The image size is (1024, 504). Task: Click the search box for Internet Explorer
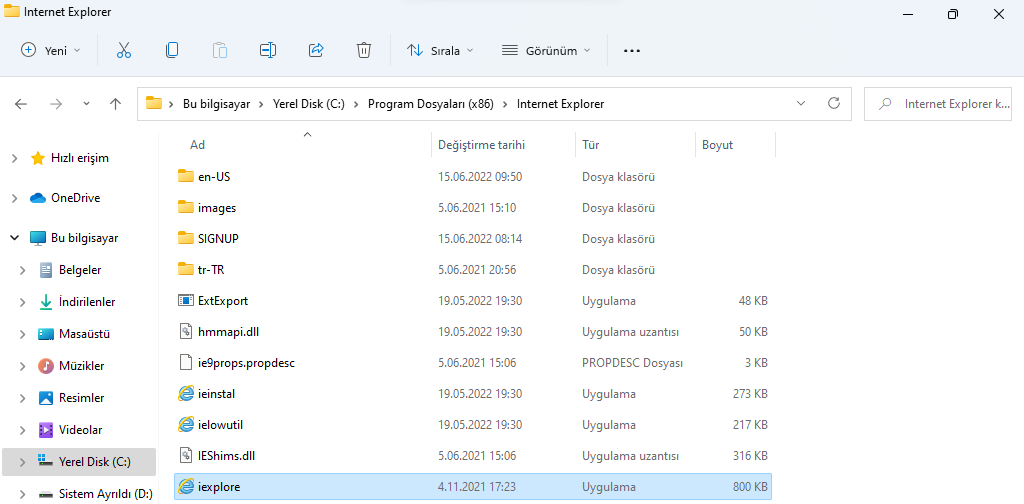pos(938,103)
